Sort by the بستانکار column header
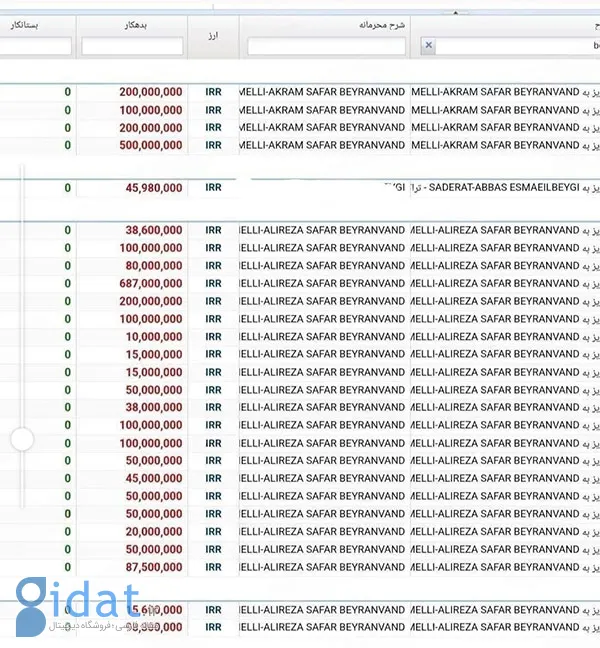The height and width of the screenshot is (648, 600). pos(24,25)
